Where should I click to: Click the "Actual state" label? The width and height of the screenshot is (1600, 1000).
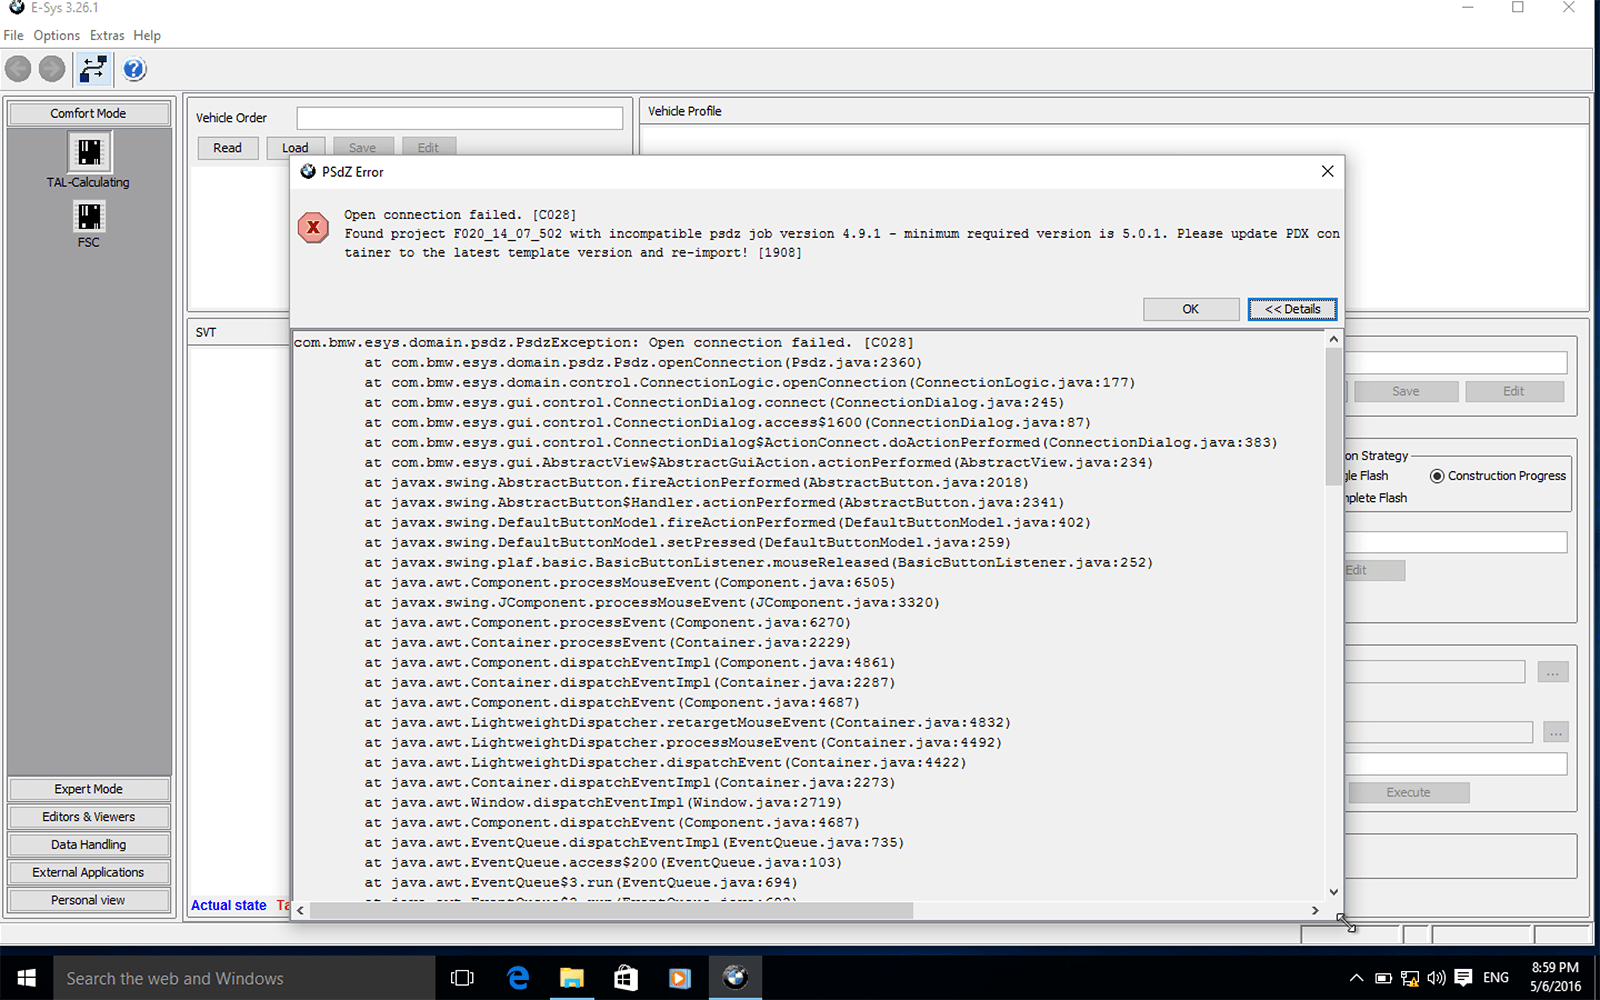coord(229,905)
